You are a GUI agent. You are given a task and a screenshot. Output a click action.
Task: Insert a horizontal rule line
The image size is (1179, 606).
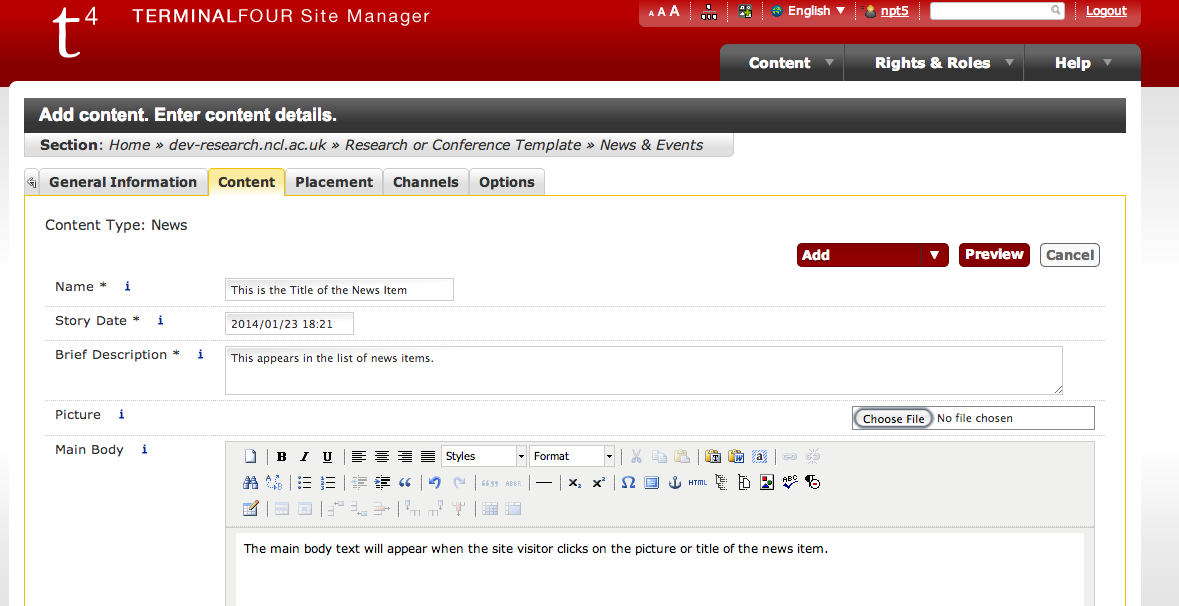[x=544, y=483]
